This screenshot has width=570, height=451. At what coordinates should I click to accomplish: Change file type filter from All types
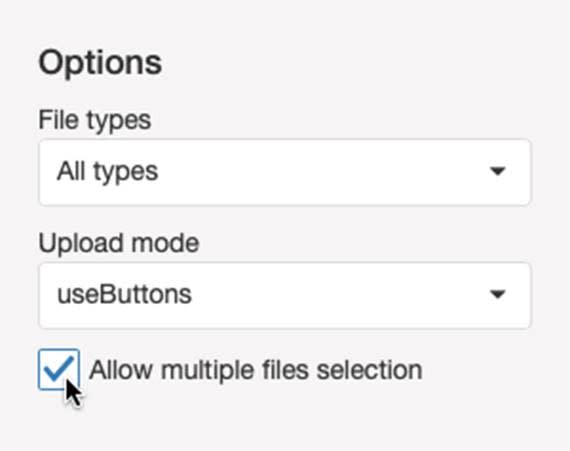point(285,172)
